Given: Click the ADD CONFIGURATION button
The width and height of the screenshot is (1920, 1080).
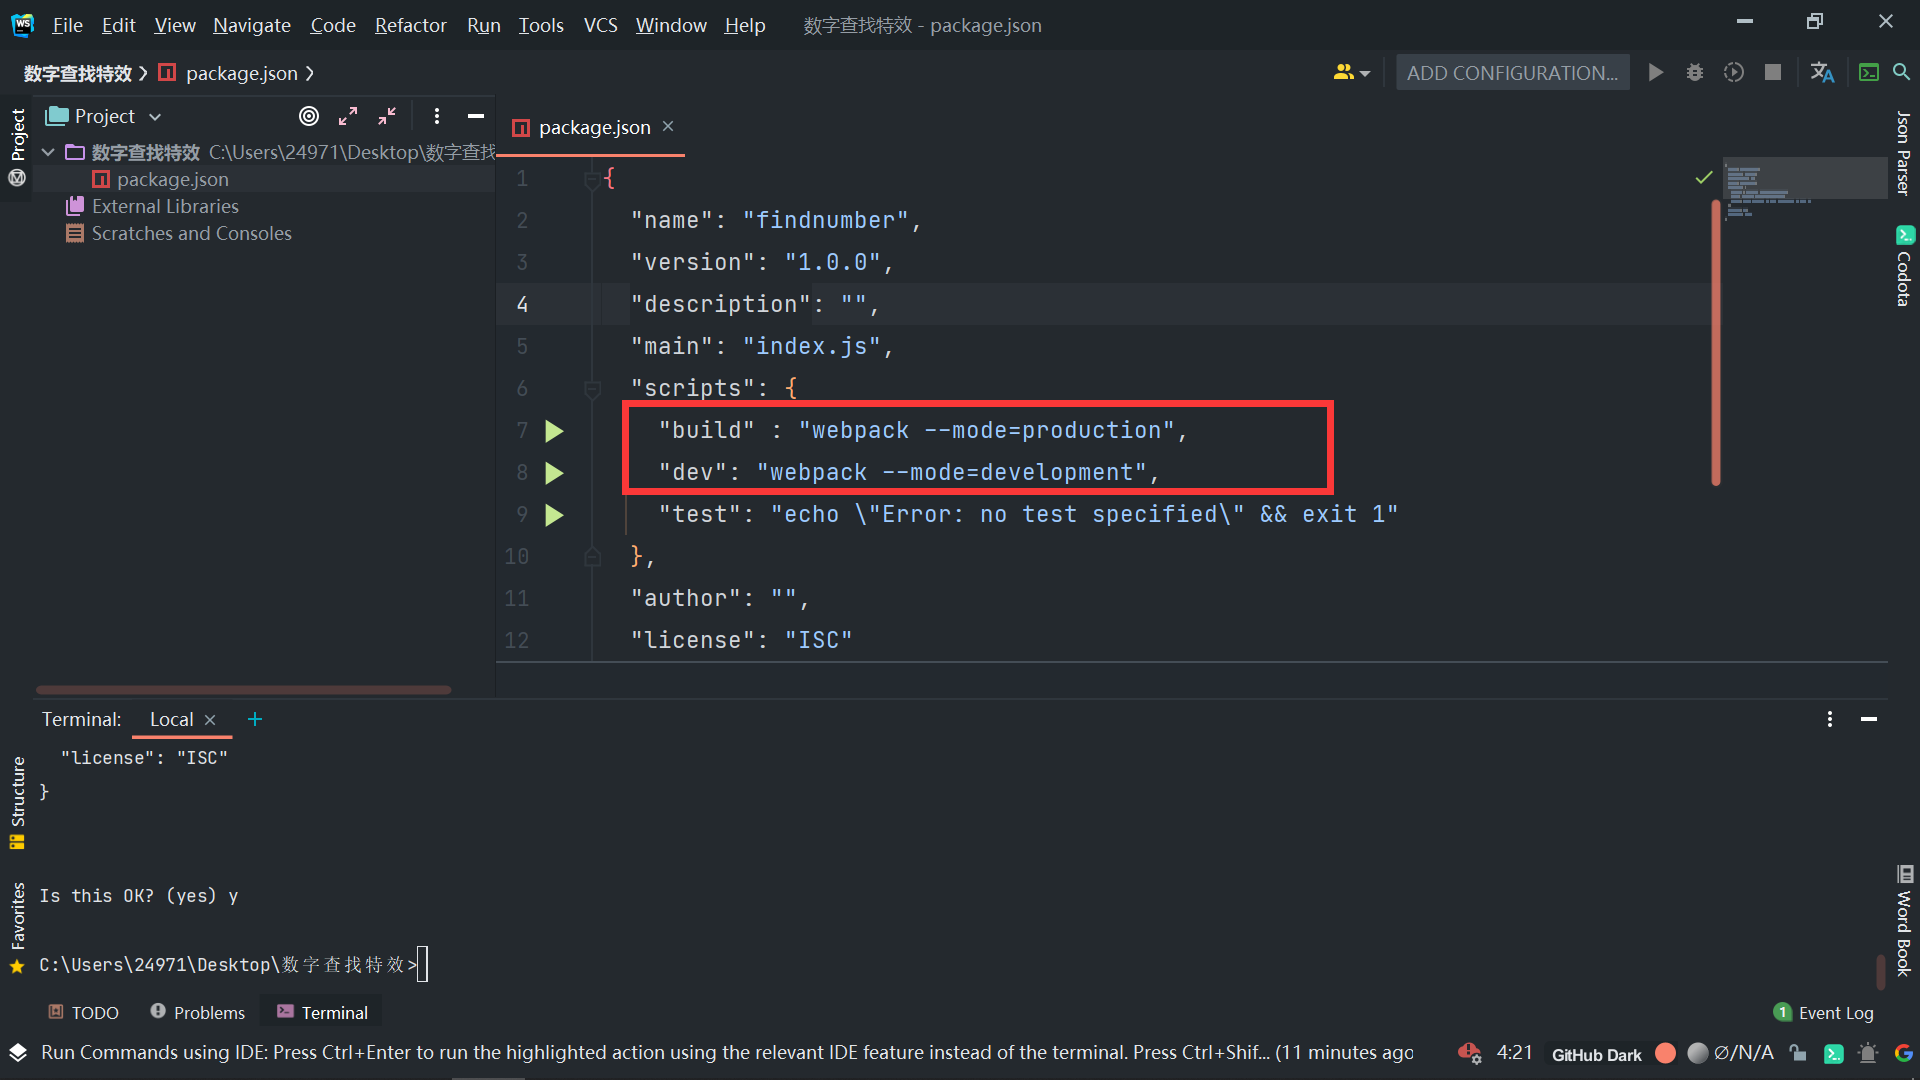Looking at the screenshot, I should coord(1512,73).
